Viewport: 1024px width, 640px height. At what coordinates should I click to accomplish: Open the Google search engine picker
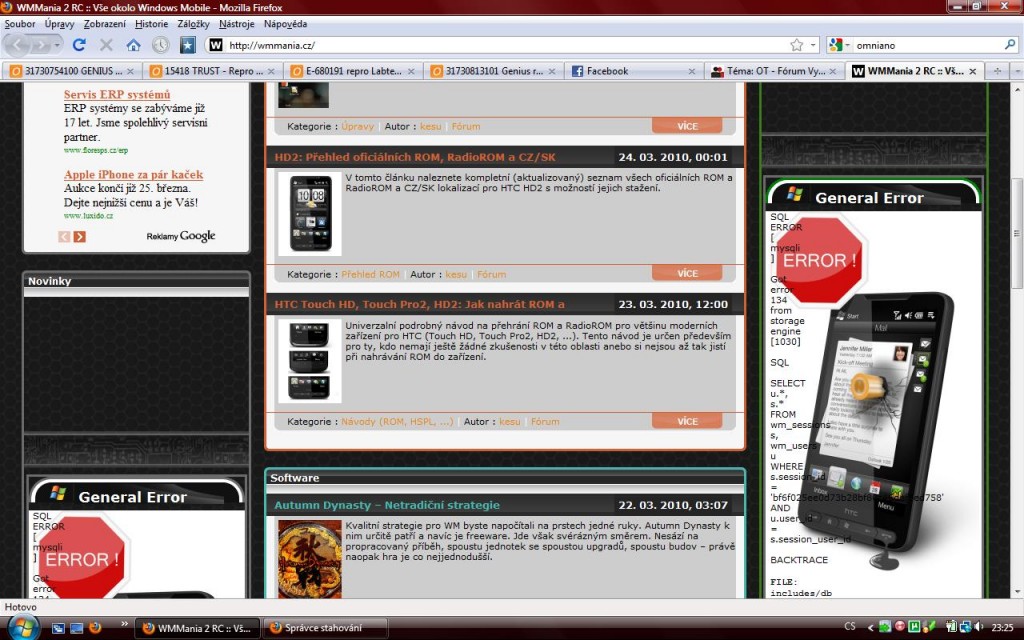[839, 45]
